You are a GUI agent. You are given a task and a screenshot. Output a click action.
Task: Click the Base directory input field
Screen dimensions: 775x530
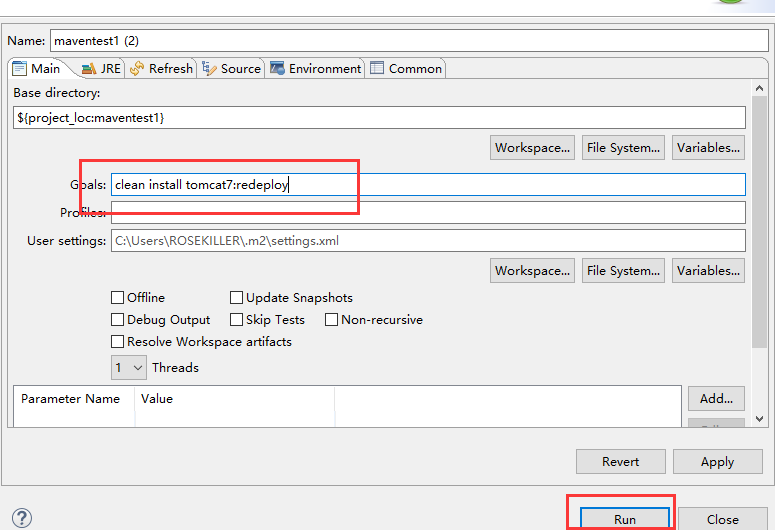(379, 118)
